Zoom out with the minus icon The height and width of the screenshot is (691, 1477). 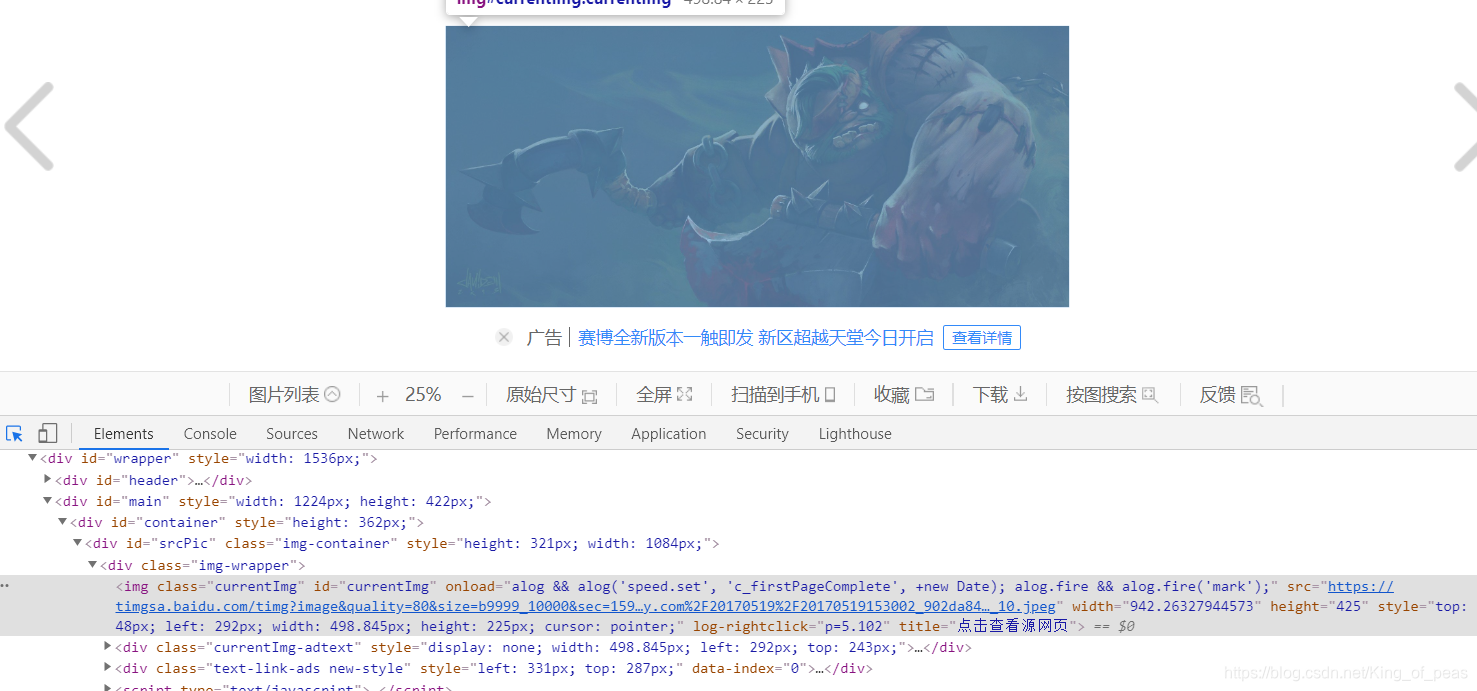(x=467, y=396)
